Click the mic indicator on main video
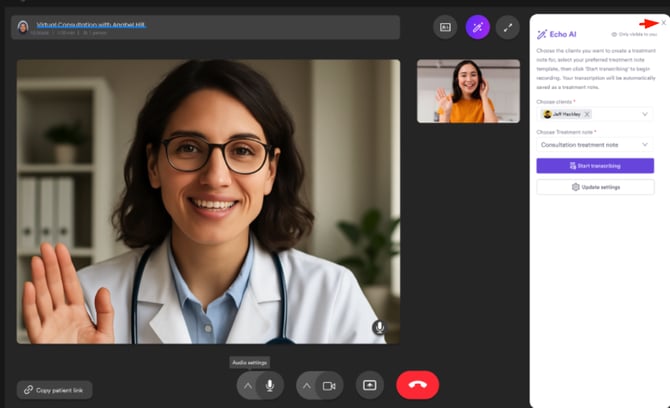Screen dimensions: 670x408 click(379, 327)
